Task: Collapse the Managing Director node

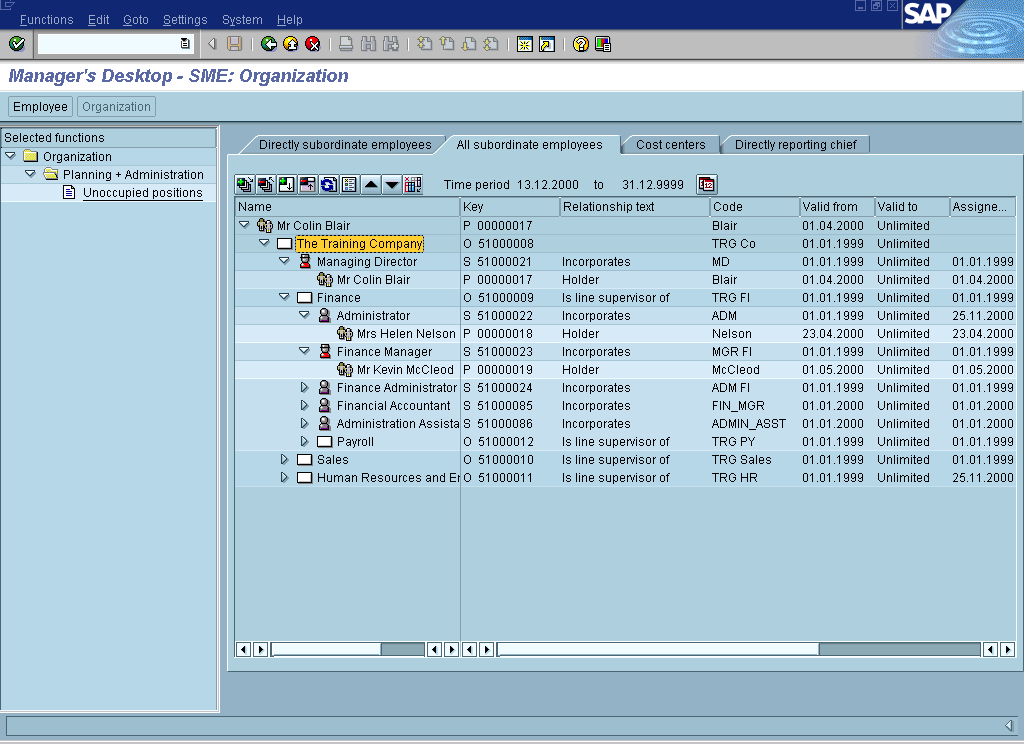Action: point(284,261)
